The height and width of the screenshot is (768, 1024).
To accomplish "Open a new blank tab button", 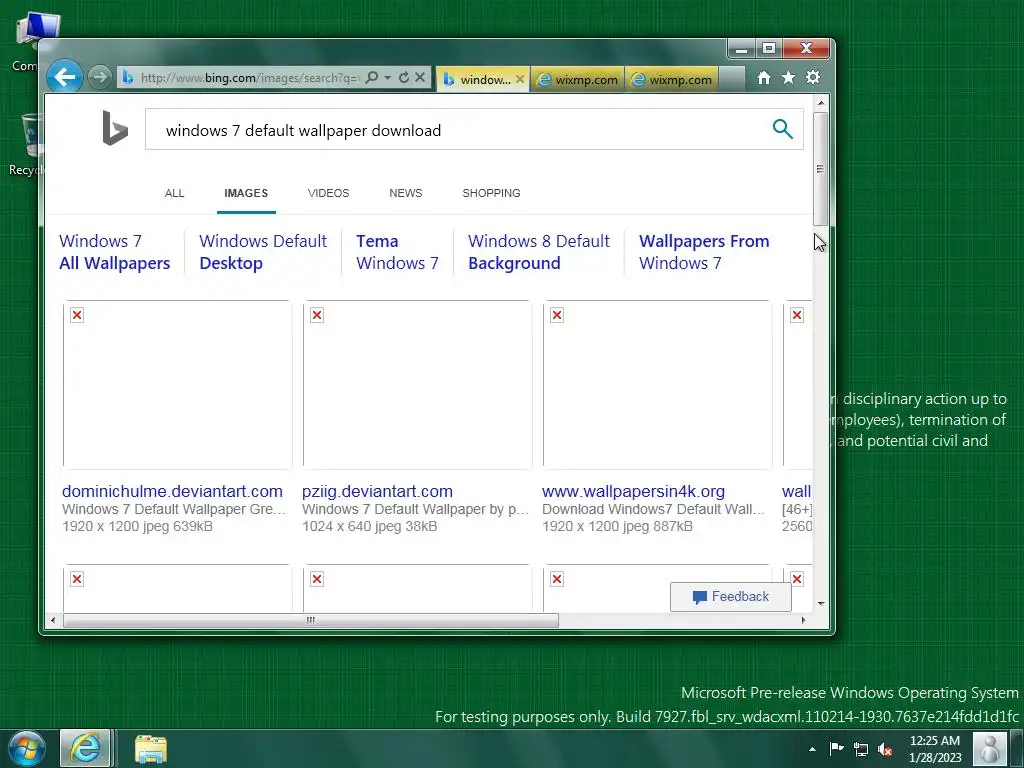I will point(731,79).
